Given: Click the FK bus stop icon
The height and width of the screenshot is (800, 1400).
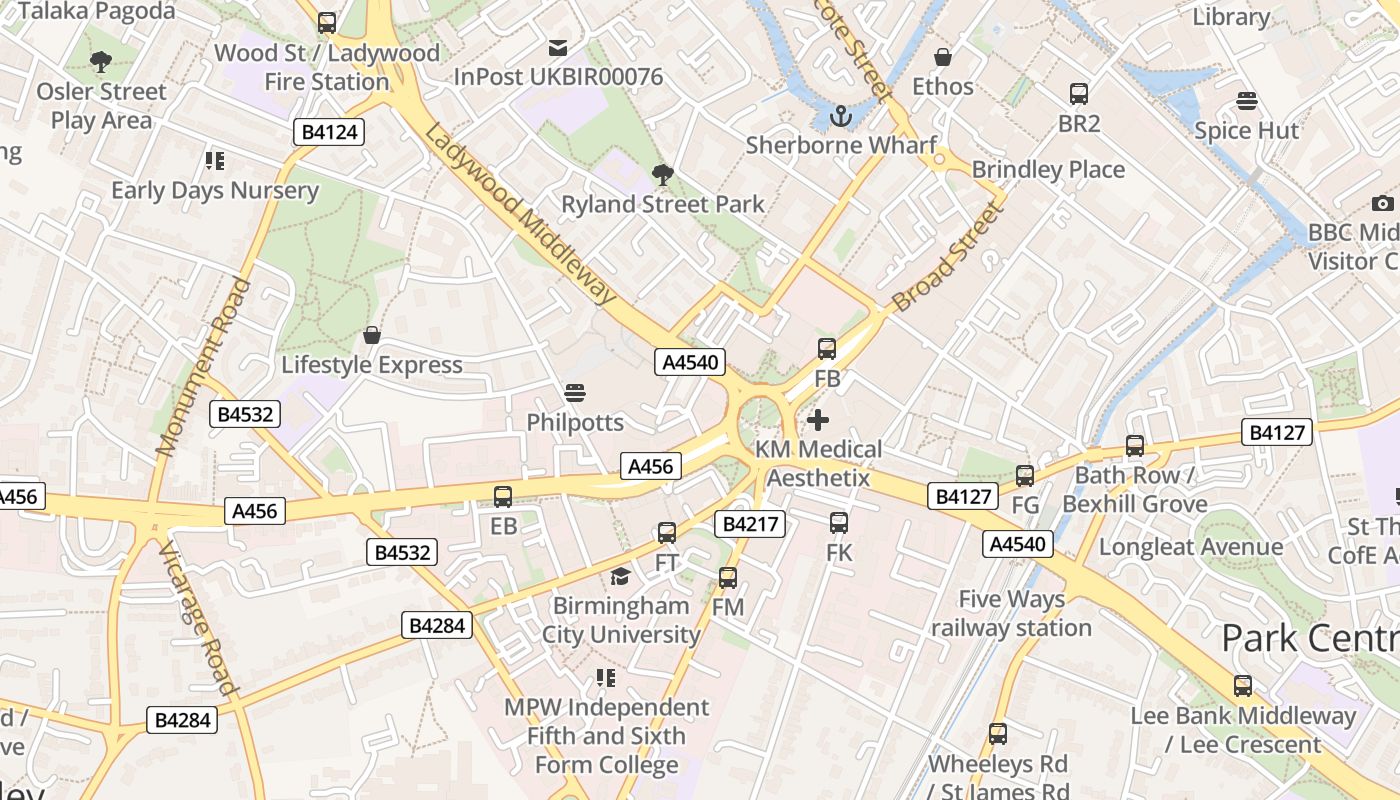Looking at the screenshot, I should click(839, 522).
